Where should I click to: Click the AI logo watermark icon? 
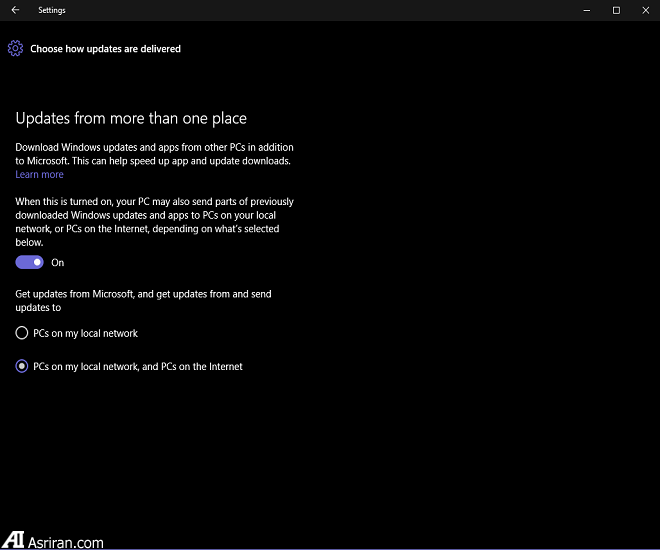tap(13, 539)
